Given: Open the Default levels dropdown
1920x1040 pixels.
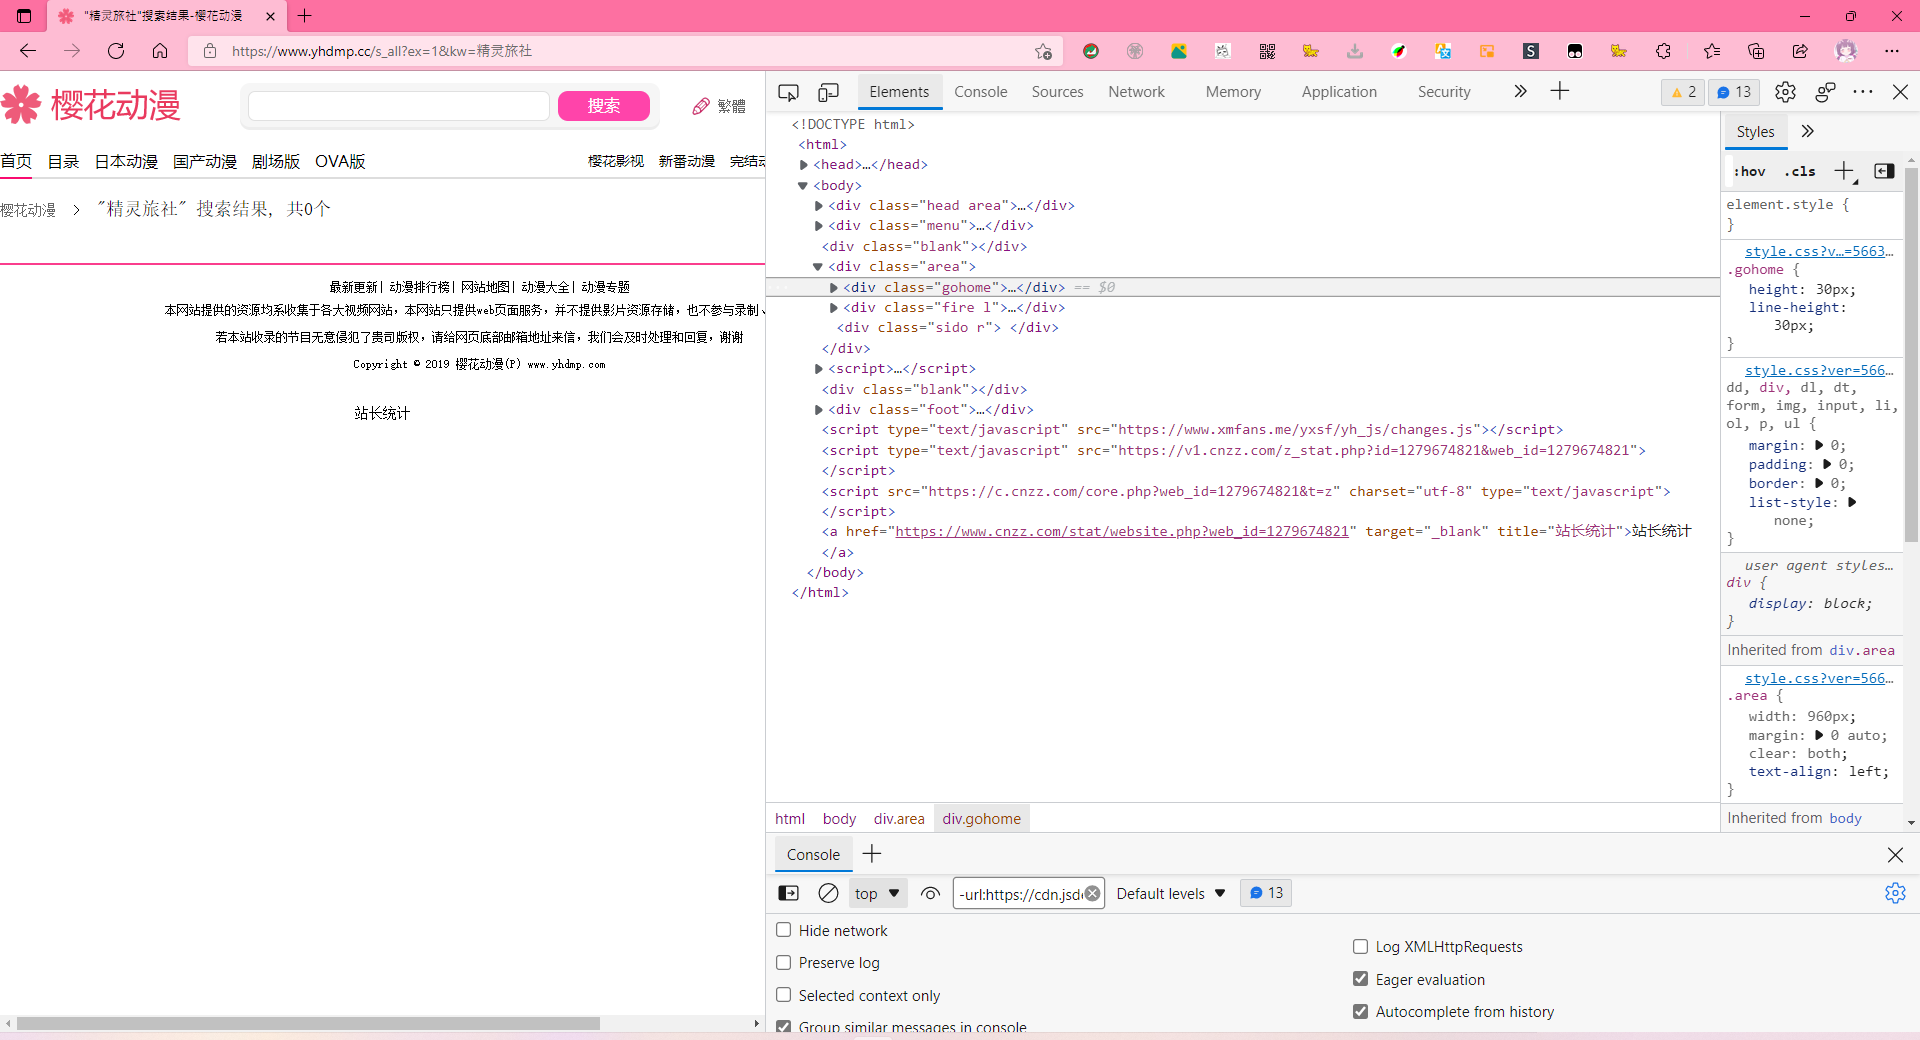Looking at the screenshot, I should click(x=1170, y=893).
